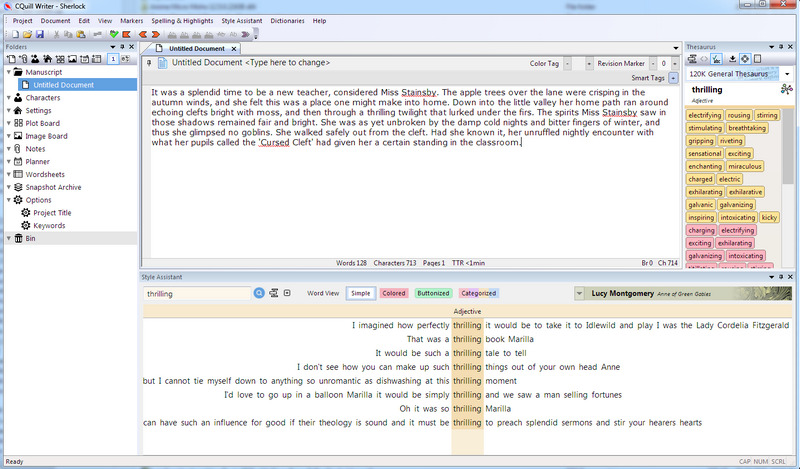
Task: Switch Word View to Colored
Action: (393, 293)
